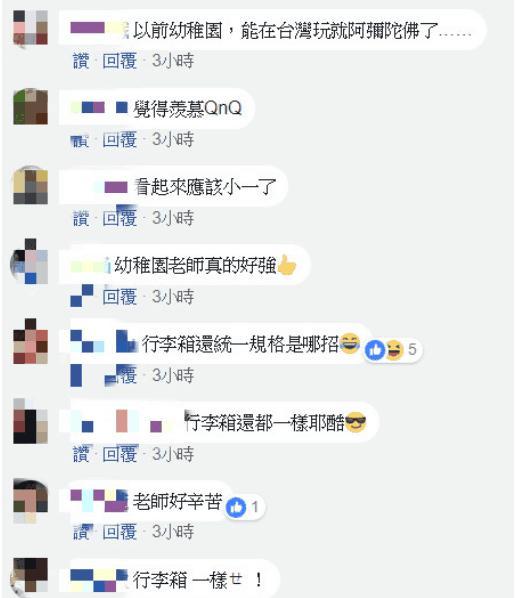The height and width of the screenshot is (598, 523).
Task: Click the 3小時 timestamp under 行李箱還統一規格 comment
Action: point(173,376)
